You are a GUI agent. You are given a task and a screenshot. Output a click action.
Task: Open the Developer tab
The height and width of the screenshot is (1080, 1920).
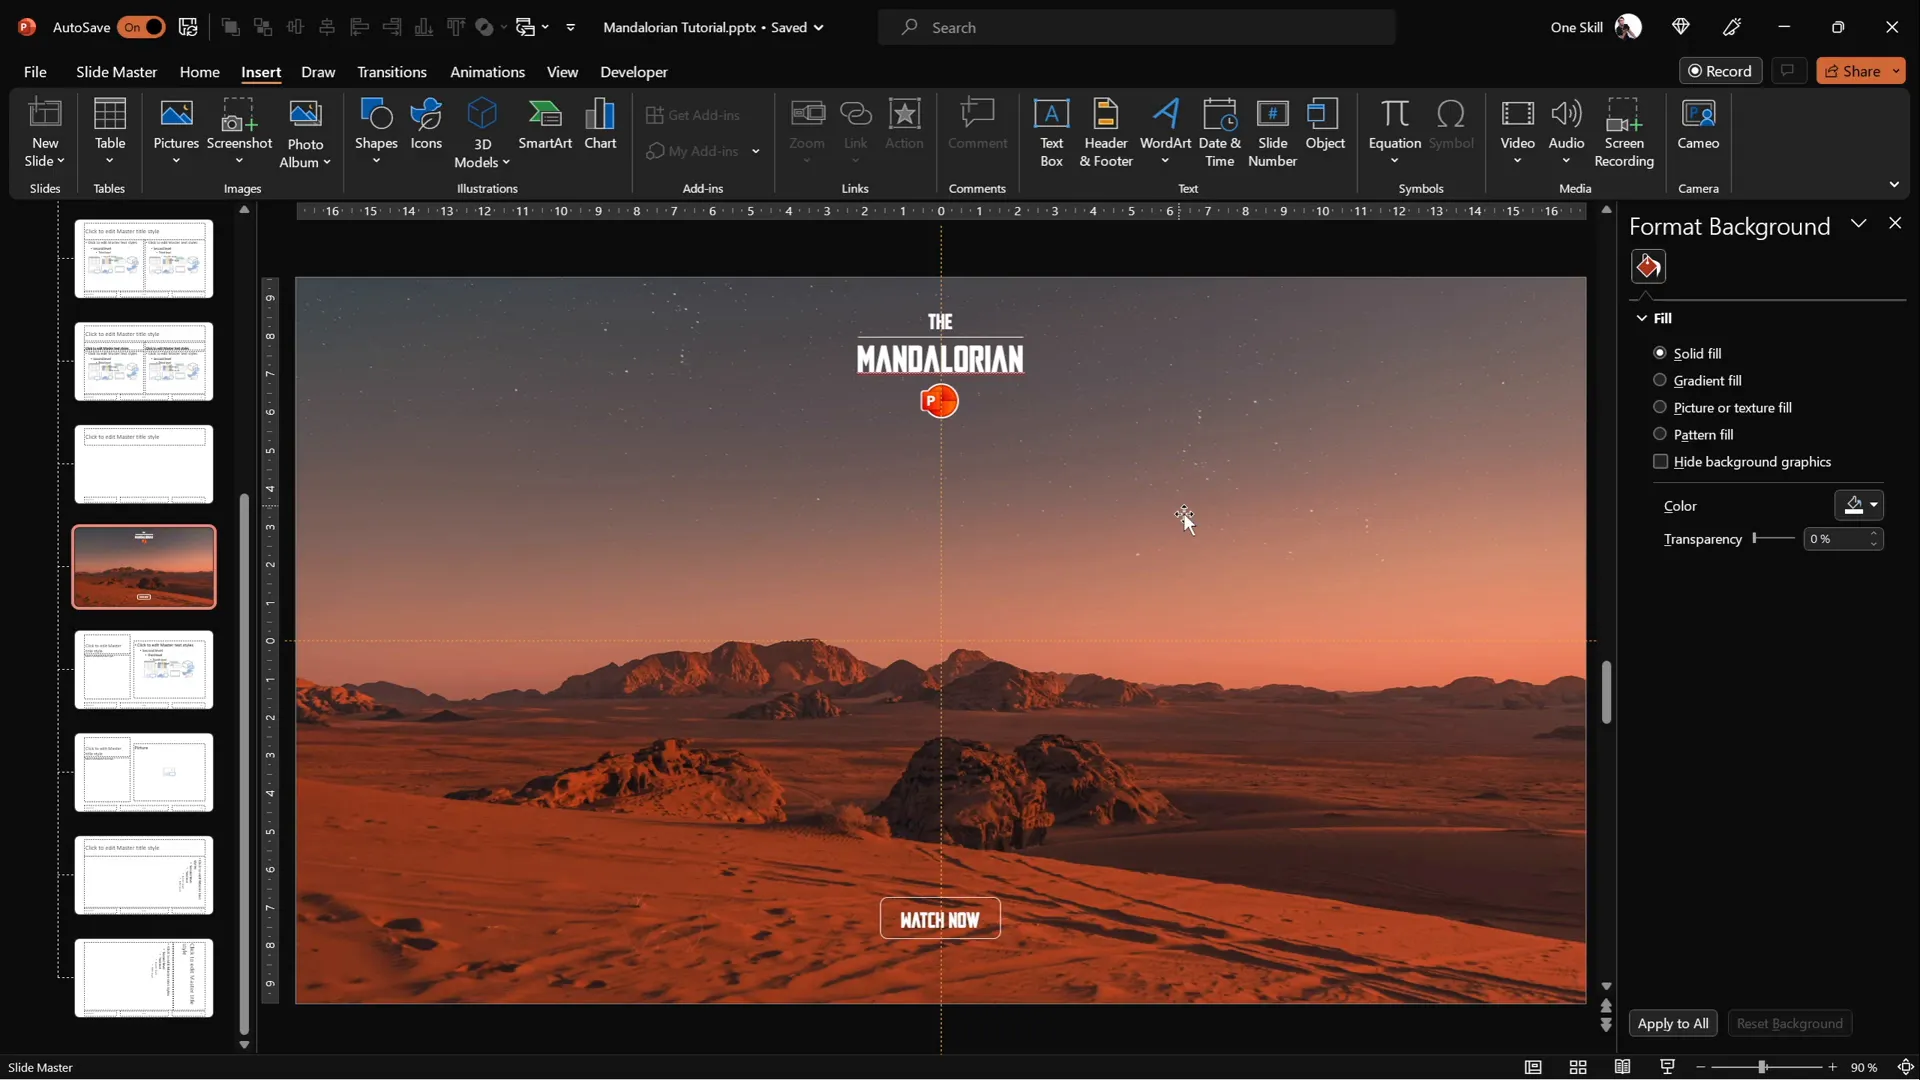[634, 71]
